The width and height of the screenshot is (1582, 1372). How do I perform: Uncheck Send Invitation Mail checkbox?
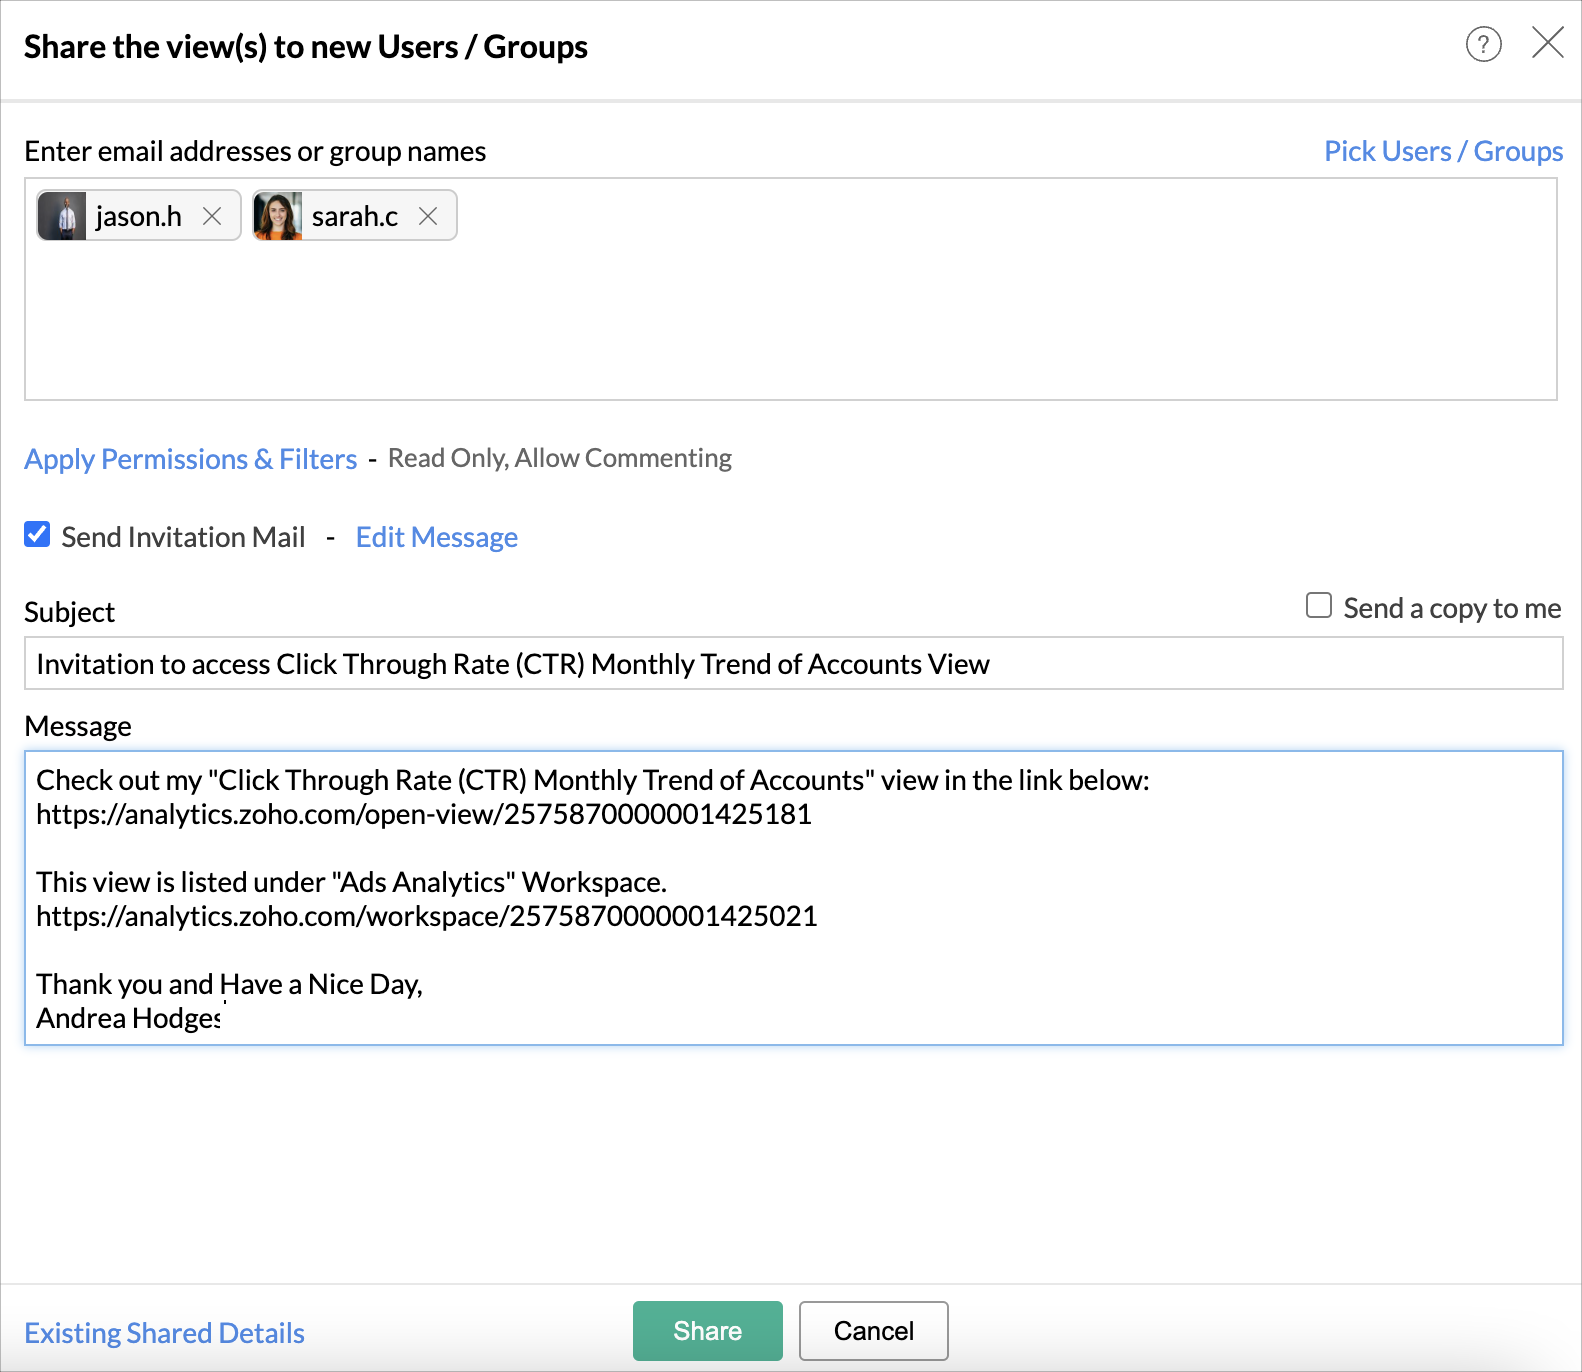click(x=37, y=535)
